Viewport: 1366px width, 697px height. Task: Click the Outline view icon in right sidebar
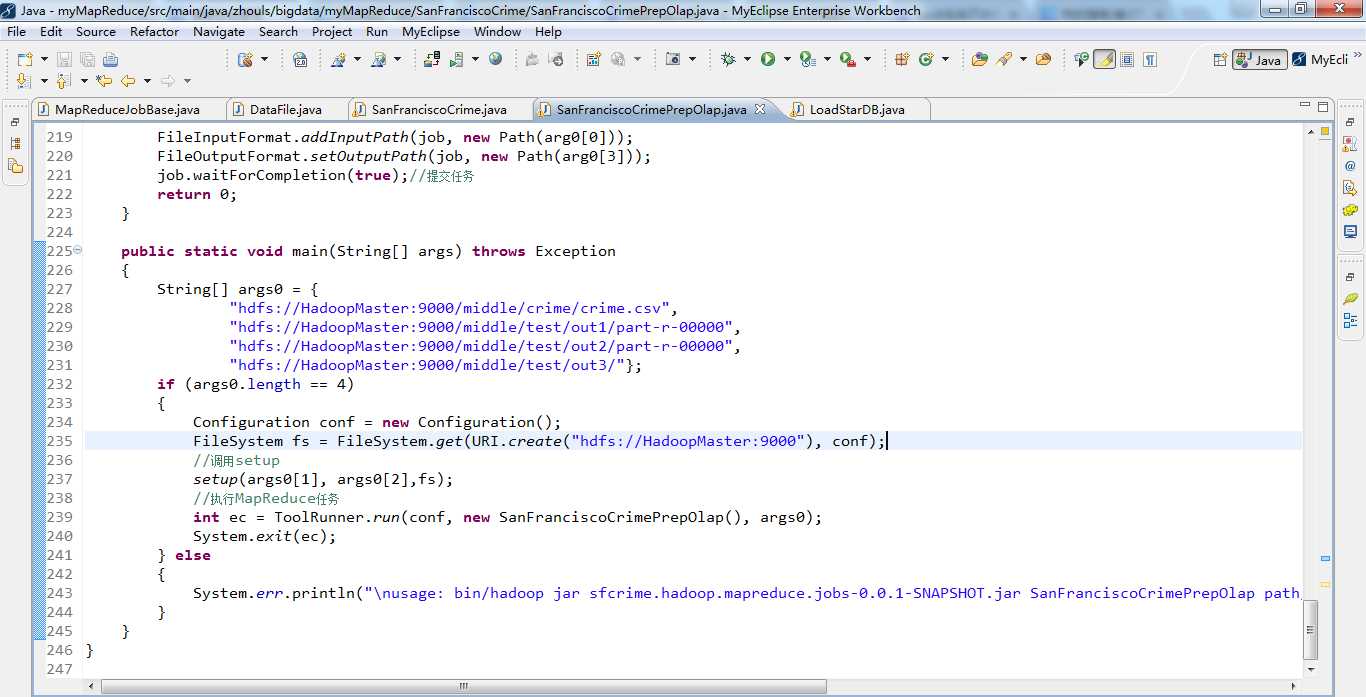pos(1350,320)
